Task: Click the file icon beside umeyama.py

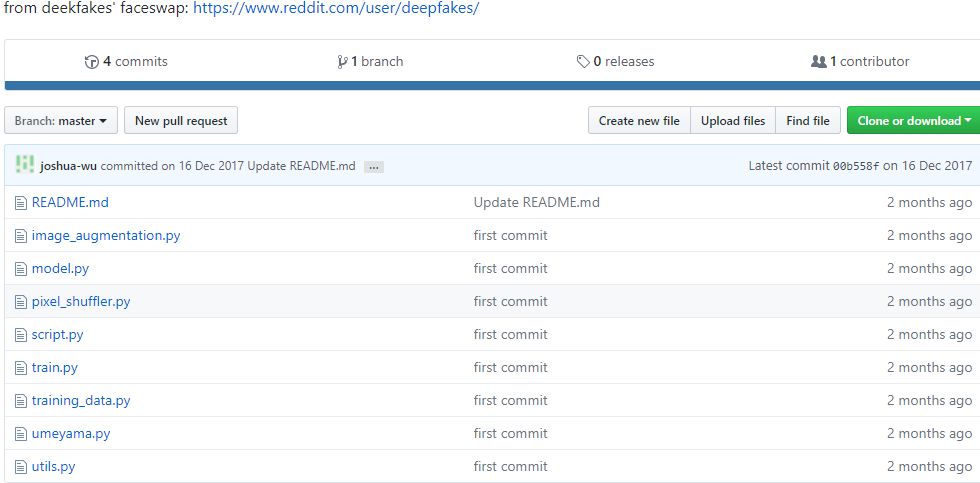Action: [x=21, y=434]
